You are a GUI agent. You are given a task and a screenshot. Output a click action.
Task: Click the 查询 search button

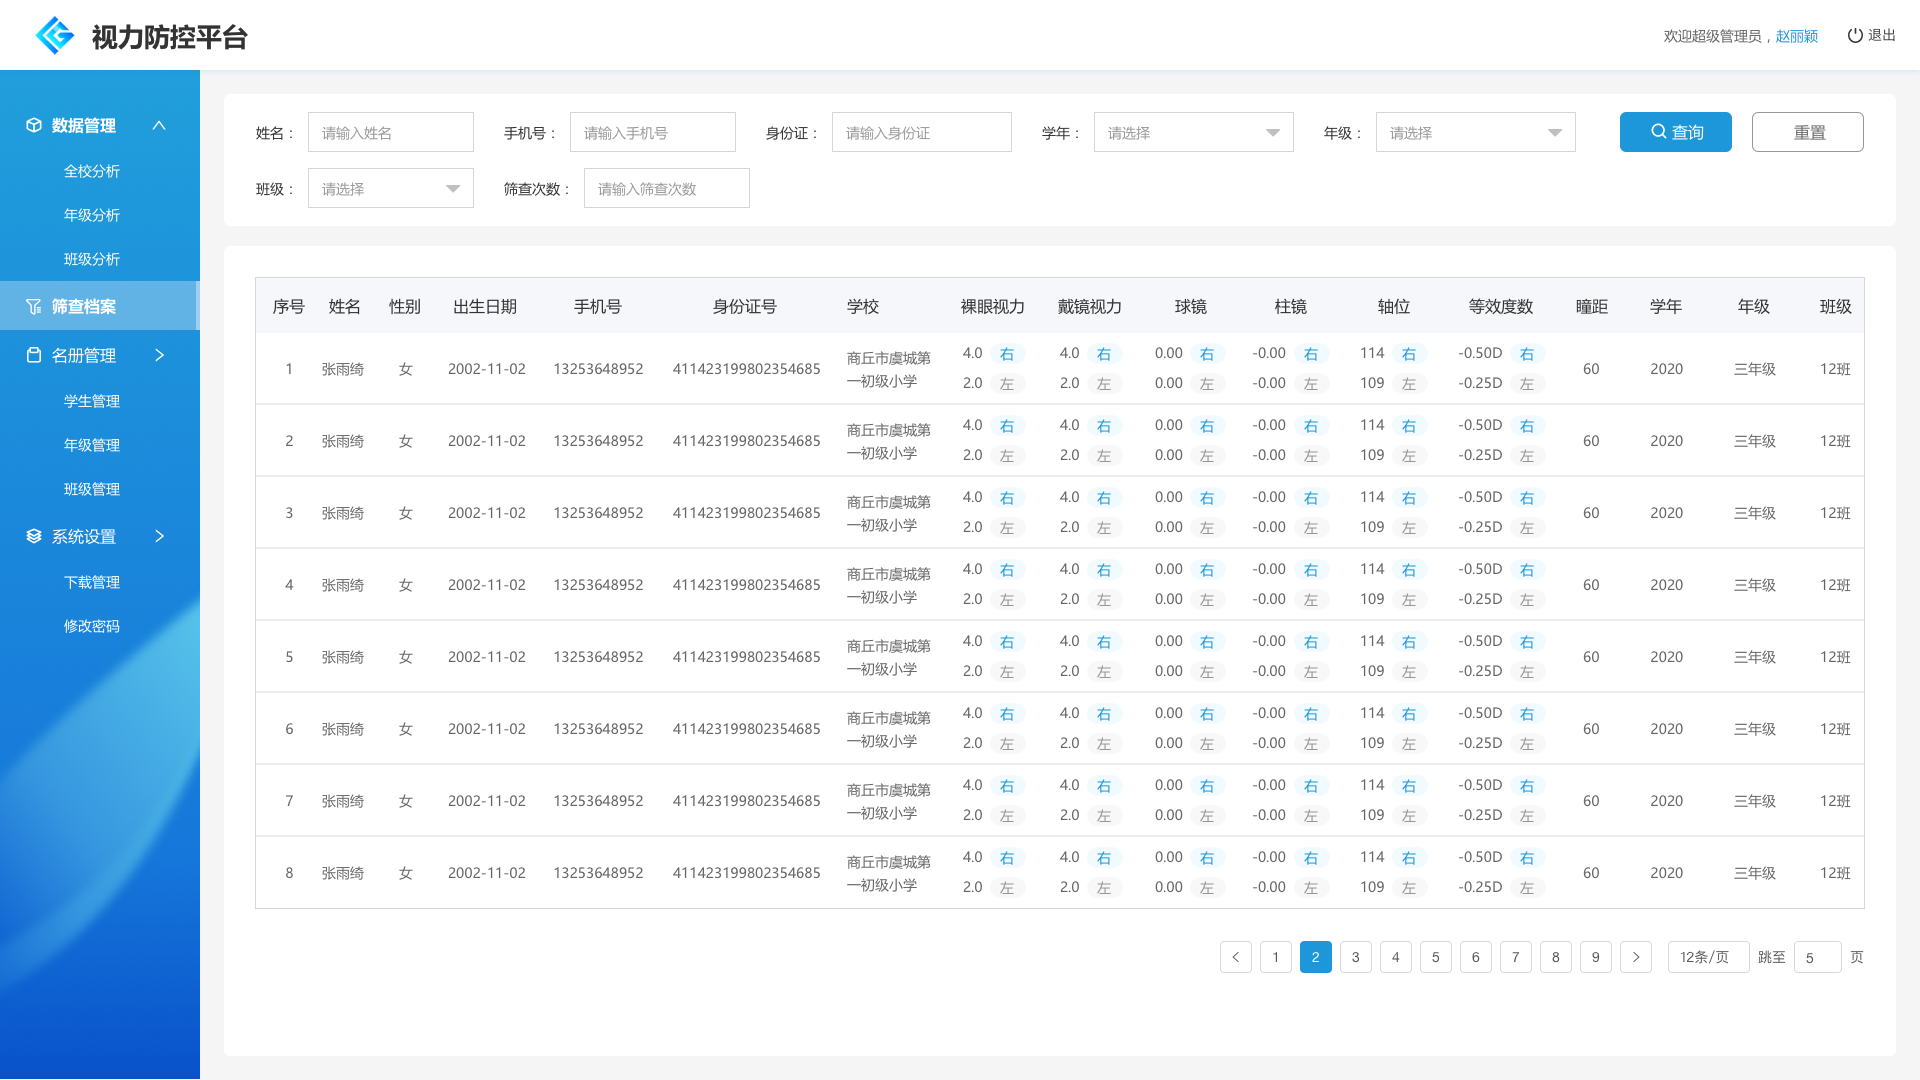tap(1676, 132)
